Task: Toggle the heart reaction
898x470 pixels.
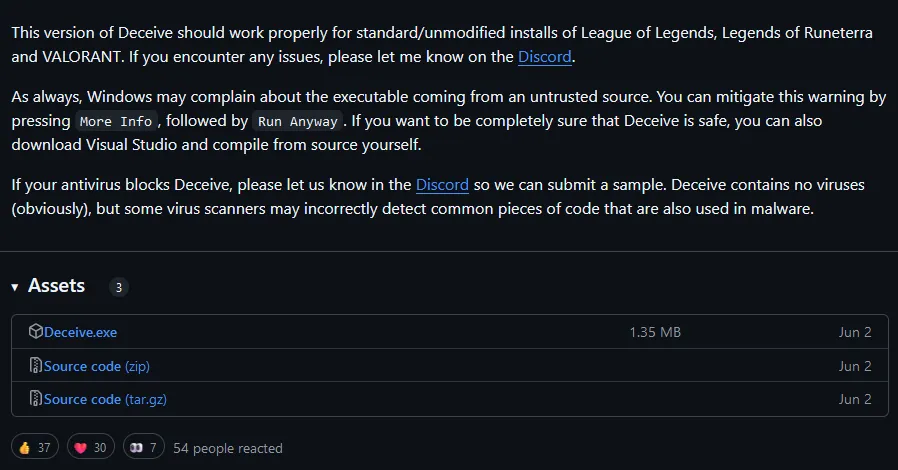Action: click(91, 448)
